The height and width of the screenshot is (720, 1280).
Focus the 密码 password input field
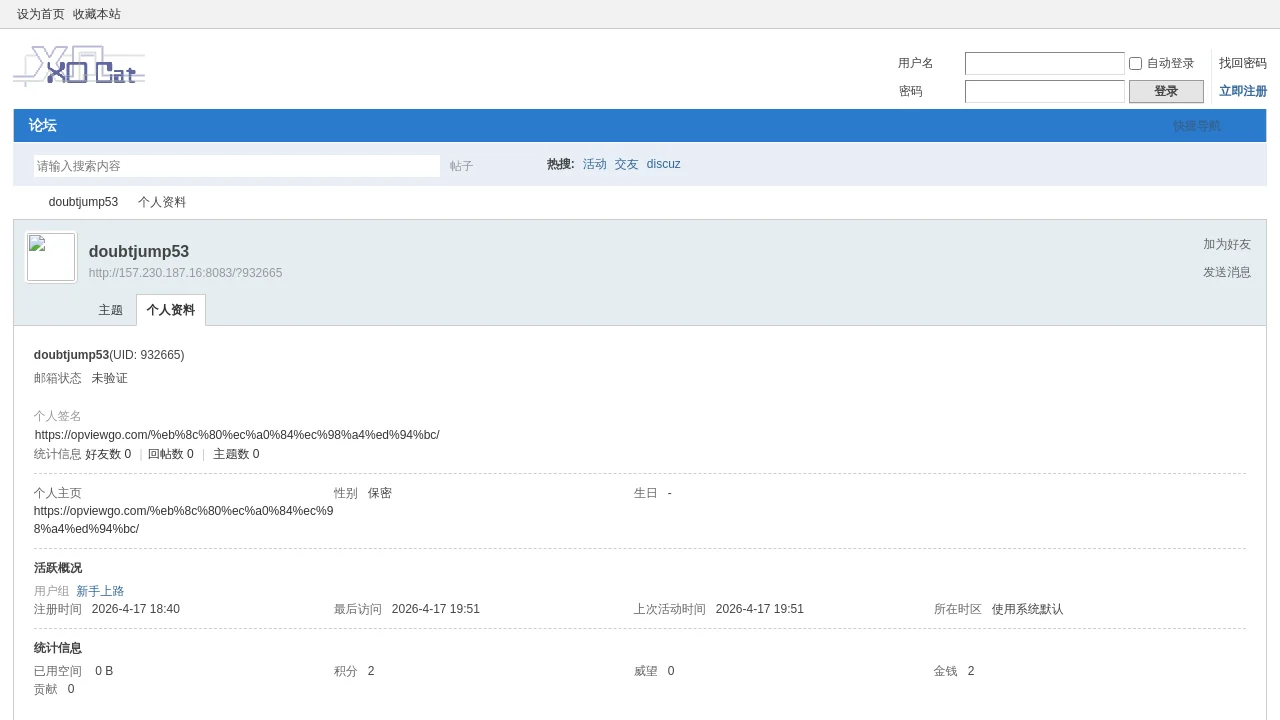(x=1044, y=92)
